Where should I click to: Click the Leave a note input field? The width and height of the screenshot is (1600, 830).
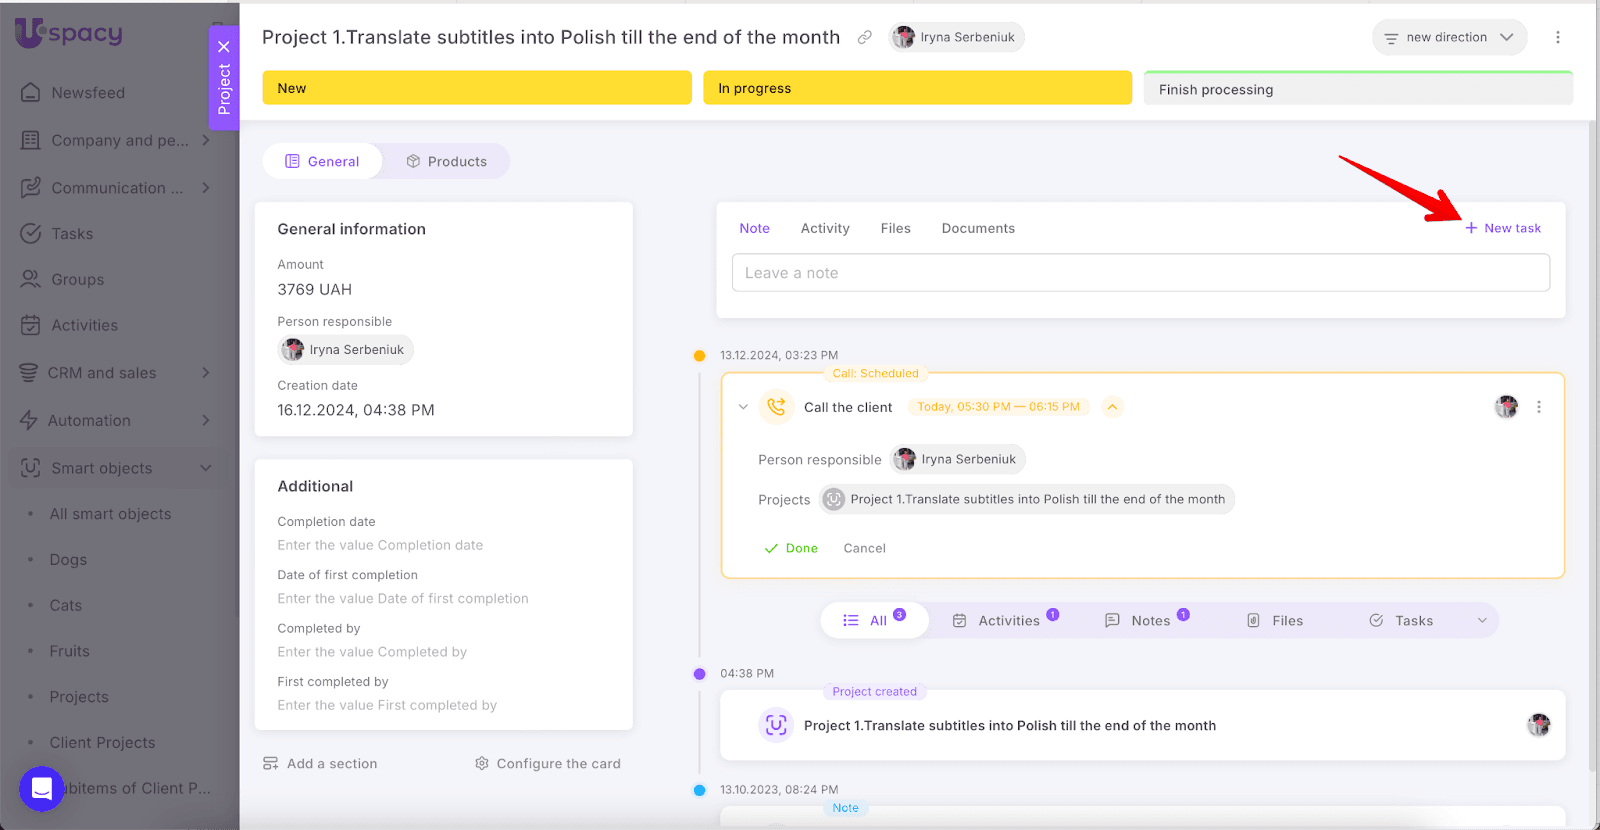(1140, 273)
